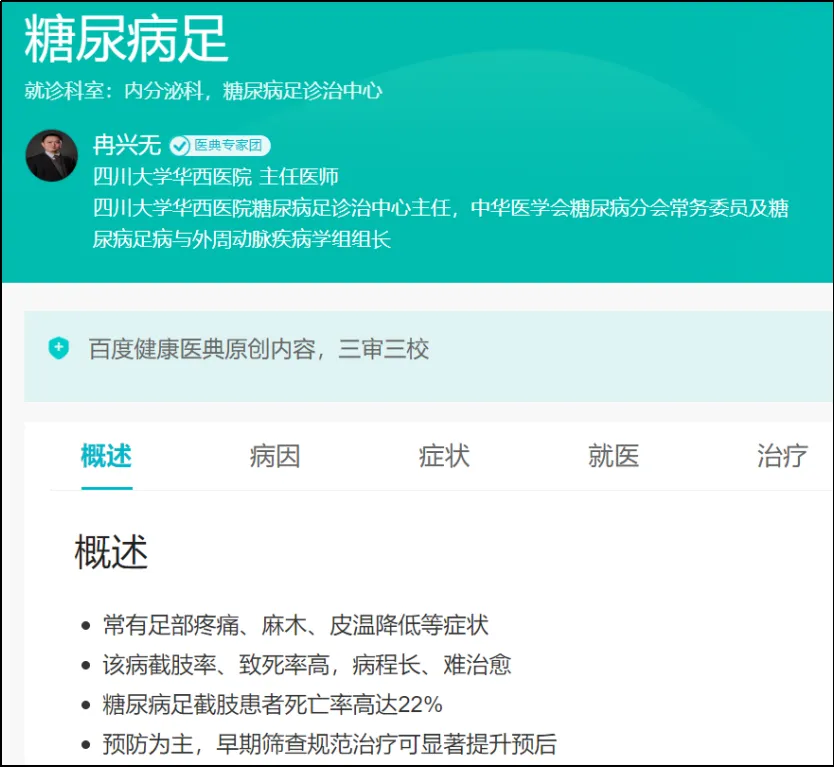The width and height of the screenshot is (834, 767).
Task: Click bullet 常有足部疼痛、麻木、皮温降低等症状
Action: 296,625
